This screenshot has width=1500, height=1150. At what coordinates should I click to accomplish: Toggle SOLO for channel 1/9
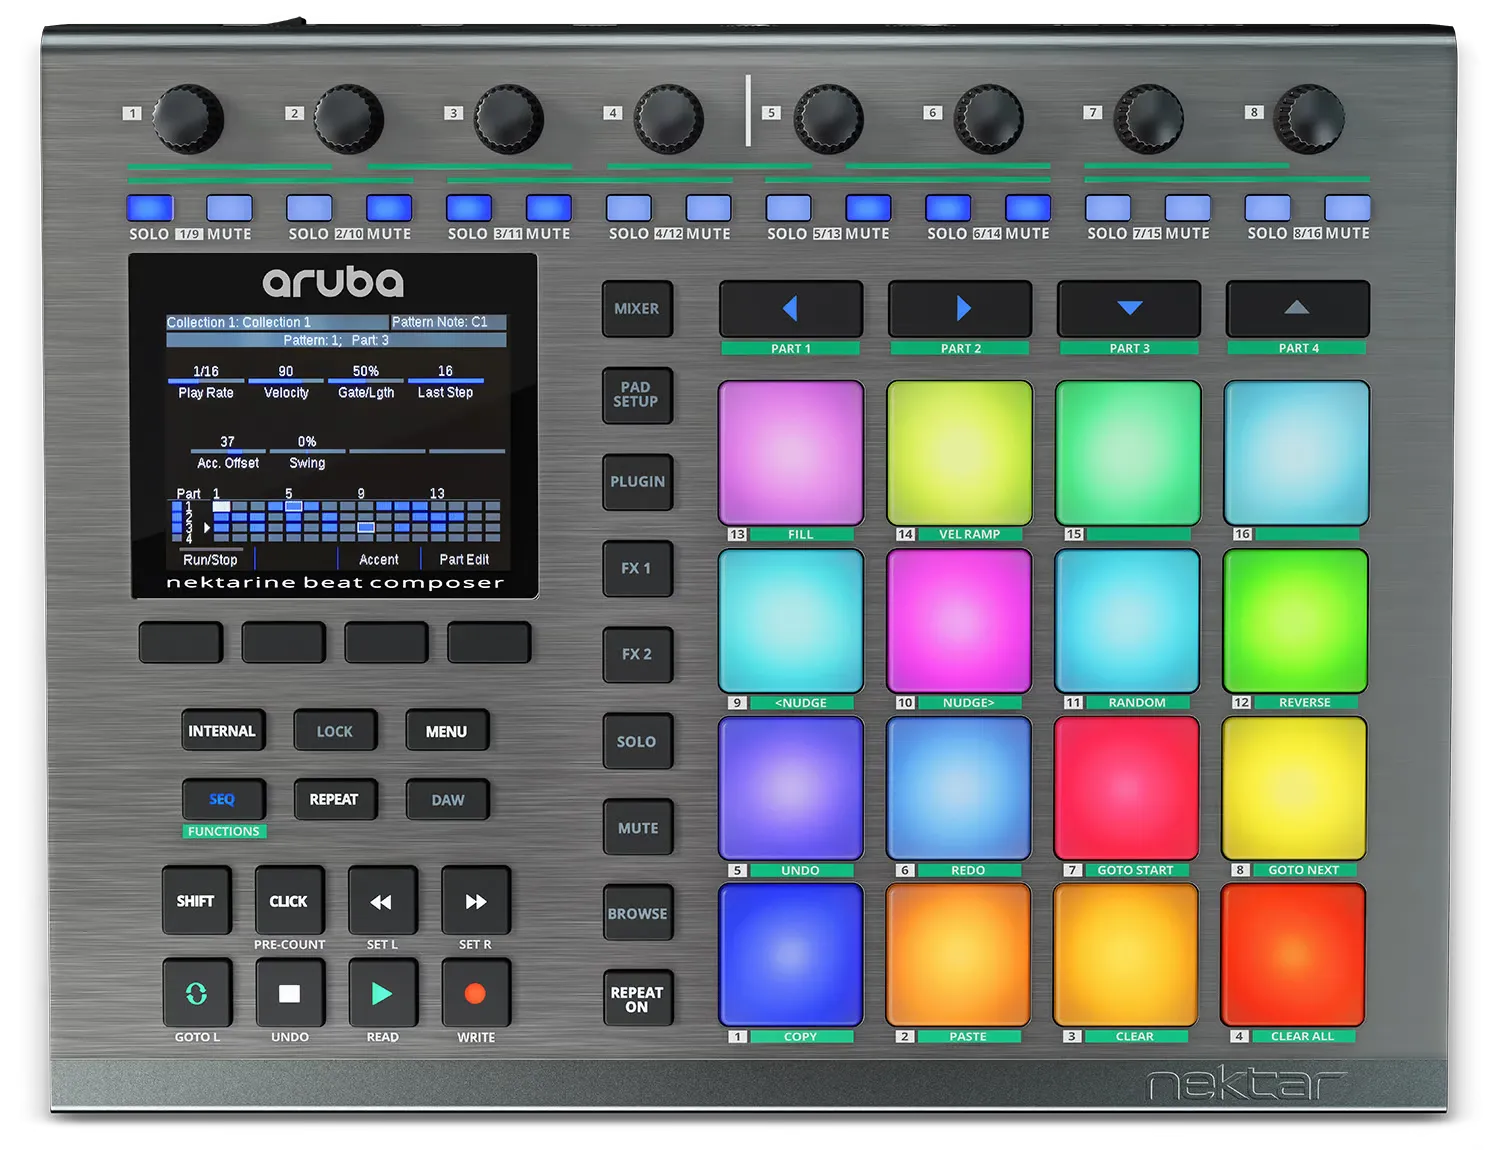click(150, 208)
